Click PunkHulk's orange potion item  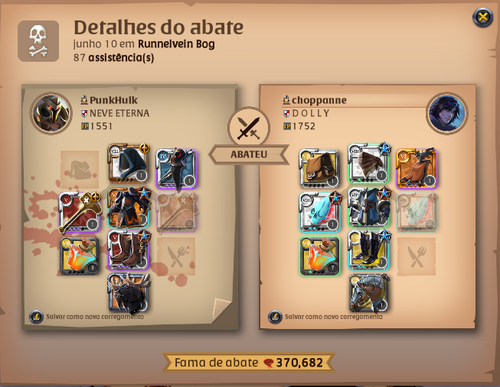[80, 256]
